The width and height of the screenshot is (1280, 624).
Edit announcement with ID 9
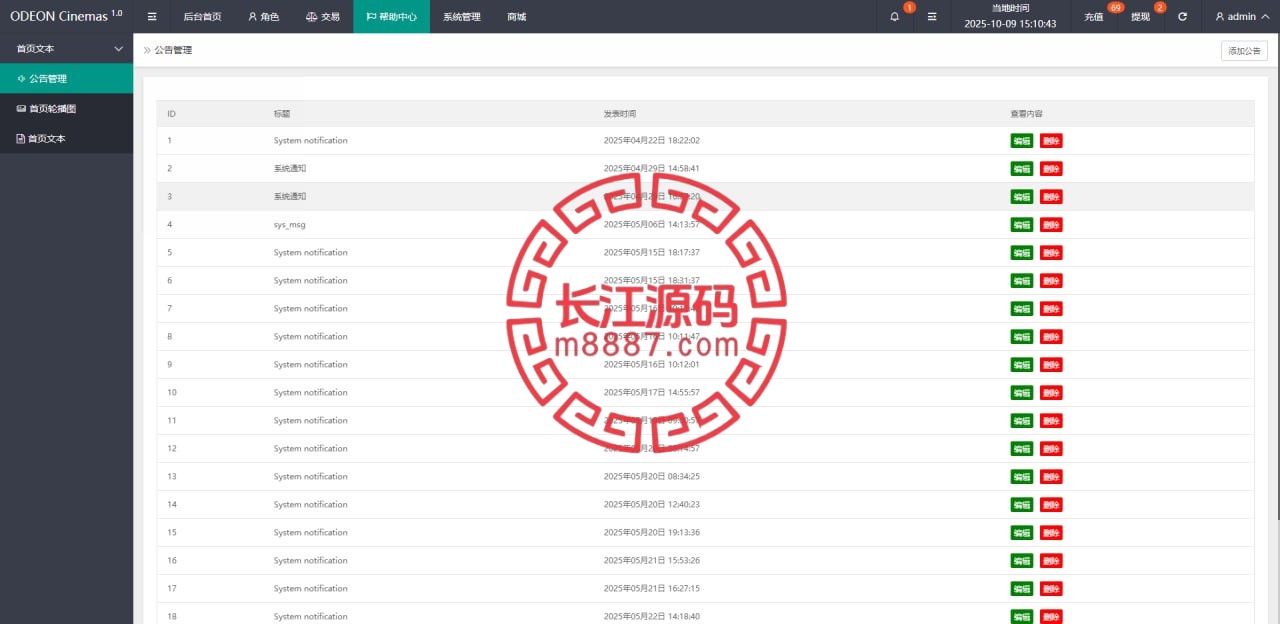(1022, 365)
